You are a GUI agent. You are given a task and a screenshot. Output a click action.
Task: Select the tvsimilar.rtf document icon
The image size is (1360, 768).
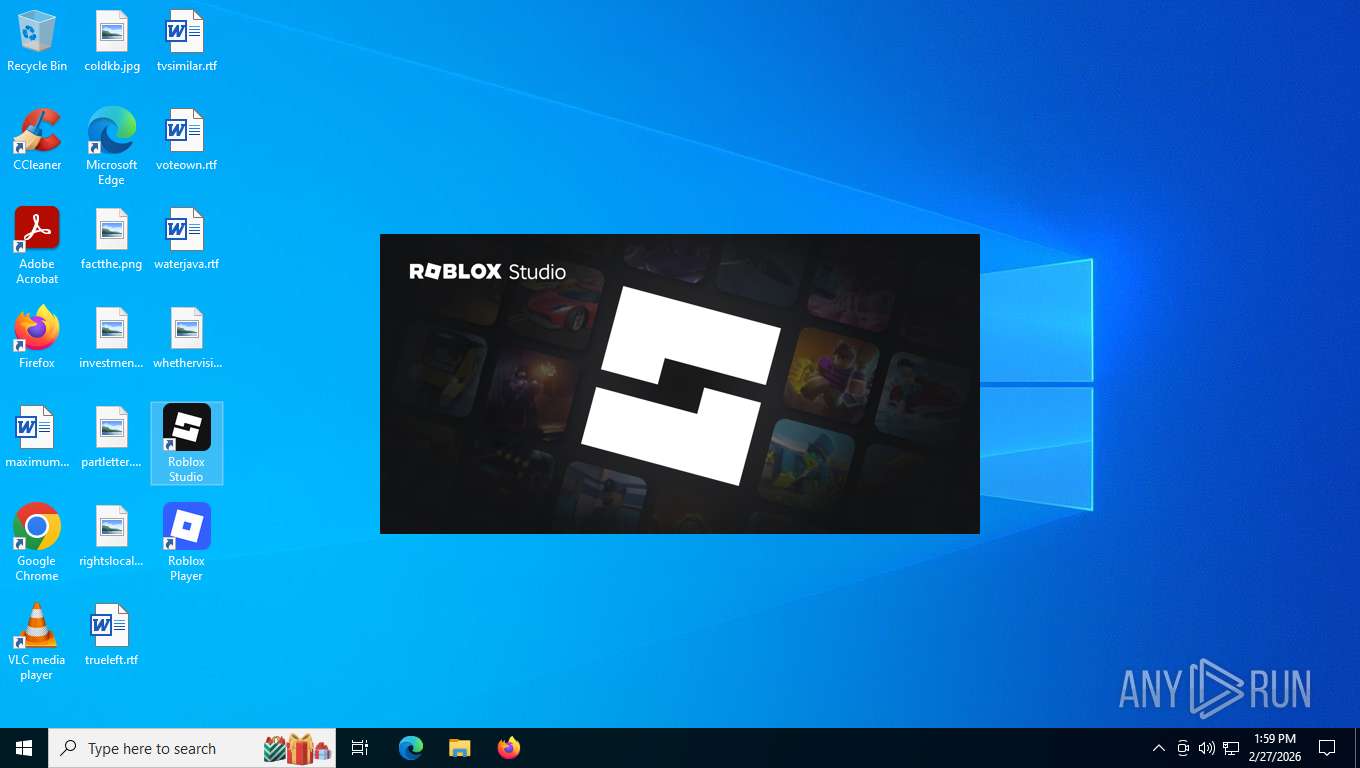[186, 41]
